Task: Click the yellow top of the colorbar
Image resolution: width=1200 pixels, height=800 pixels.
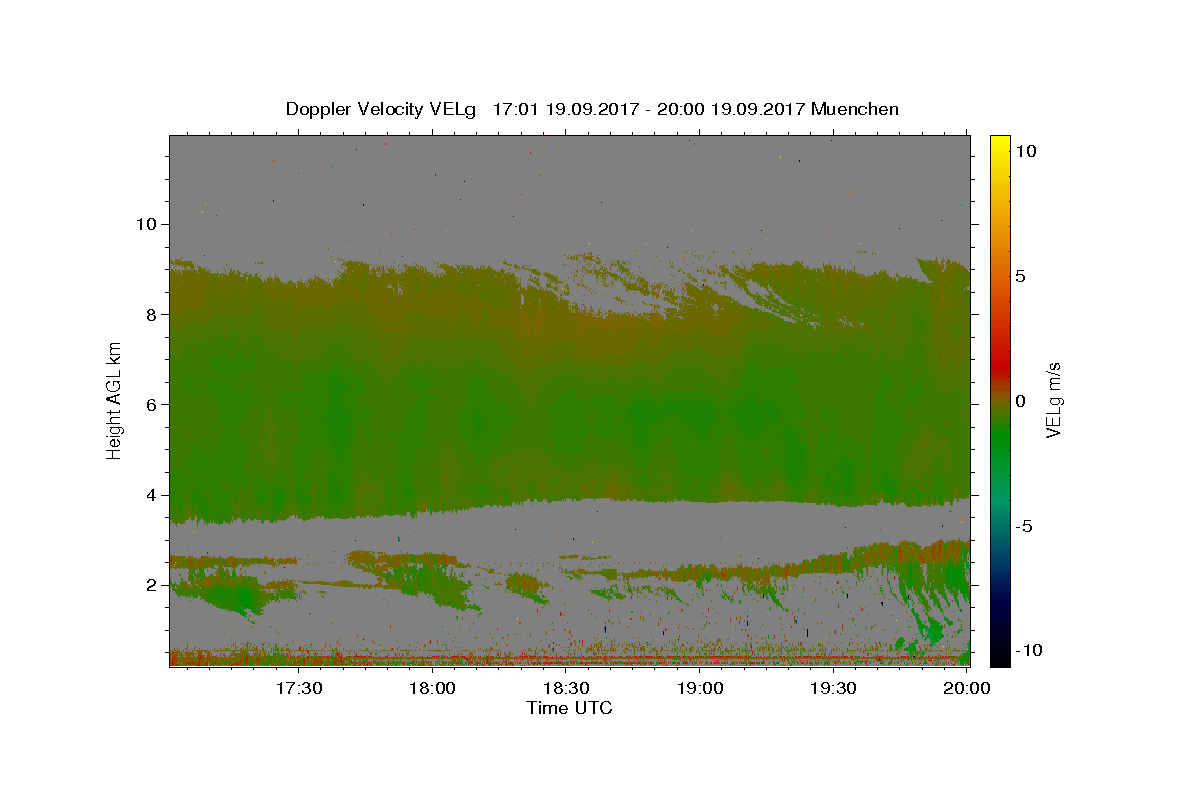Action: point(999,140)
